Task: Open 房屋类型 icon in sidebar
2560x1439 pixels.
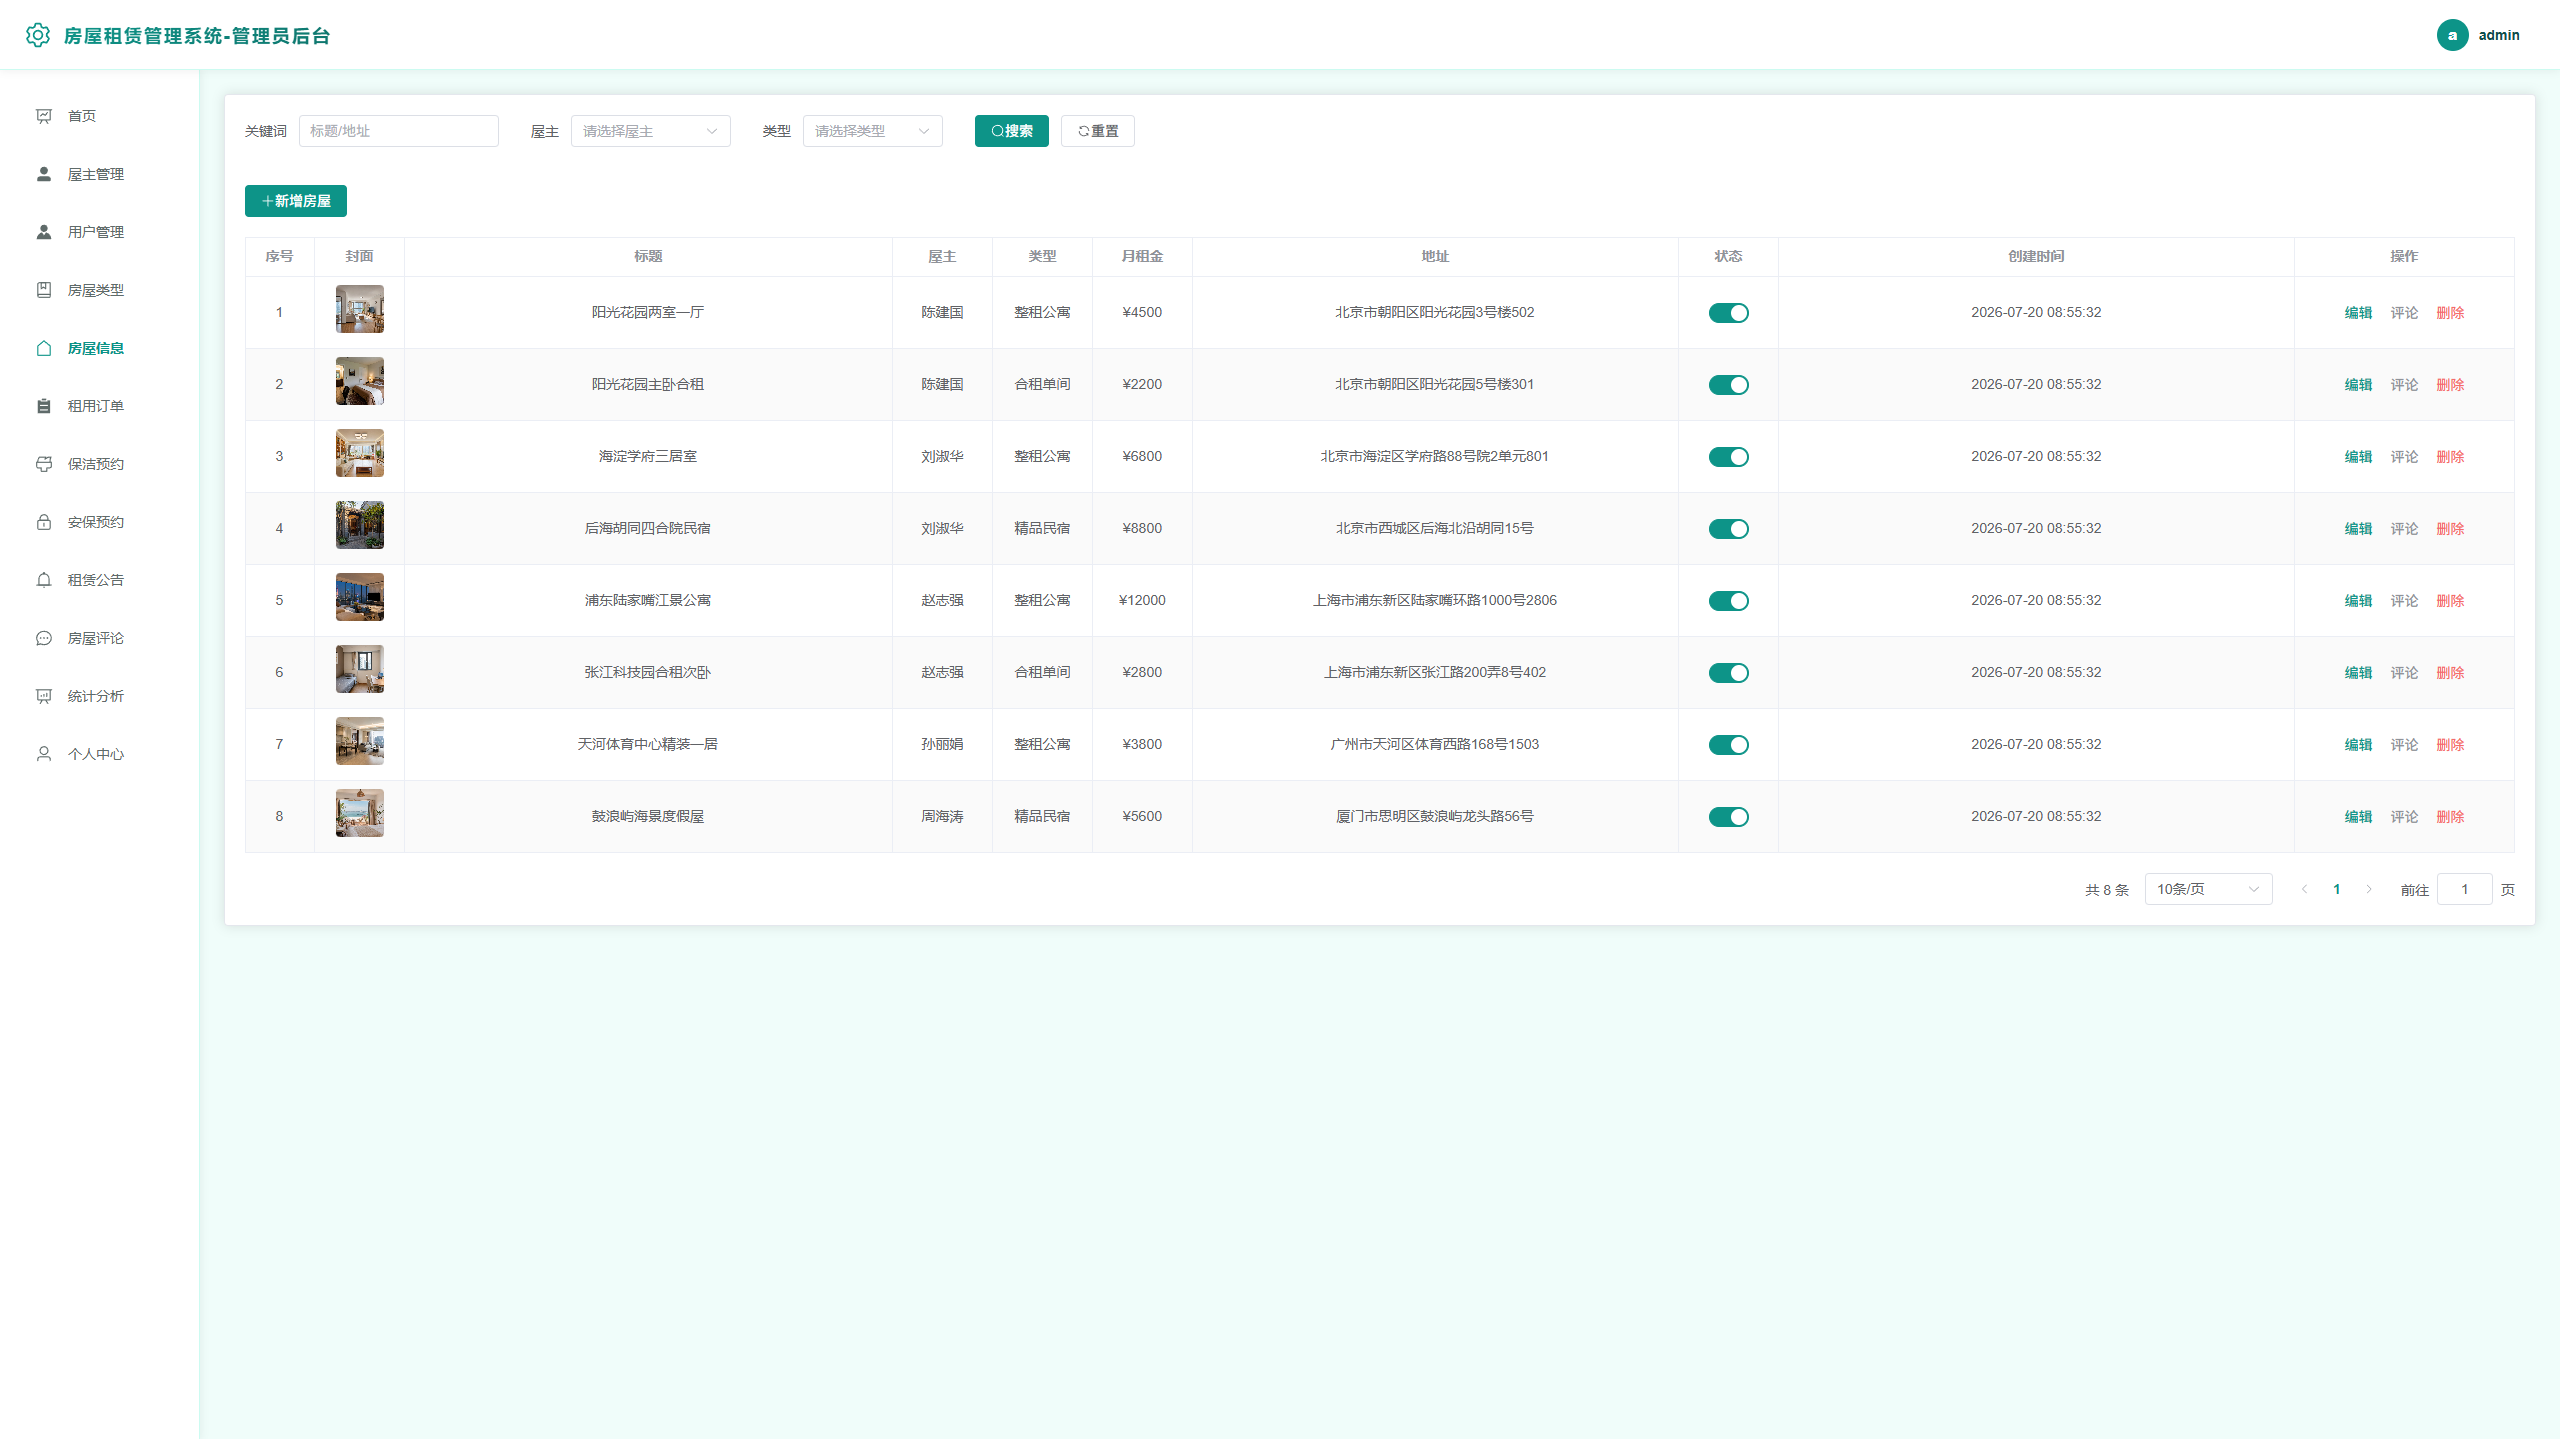Action: 44,290
